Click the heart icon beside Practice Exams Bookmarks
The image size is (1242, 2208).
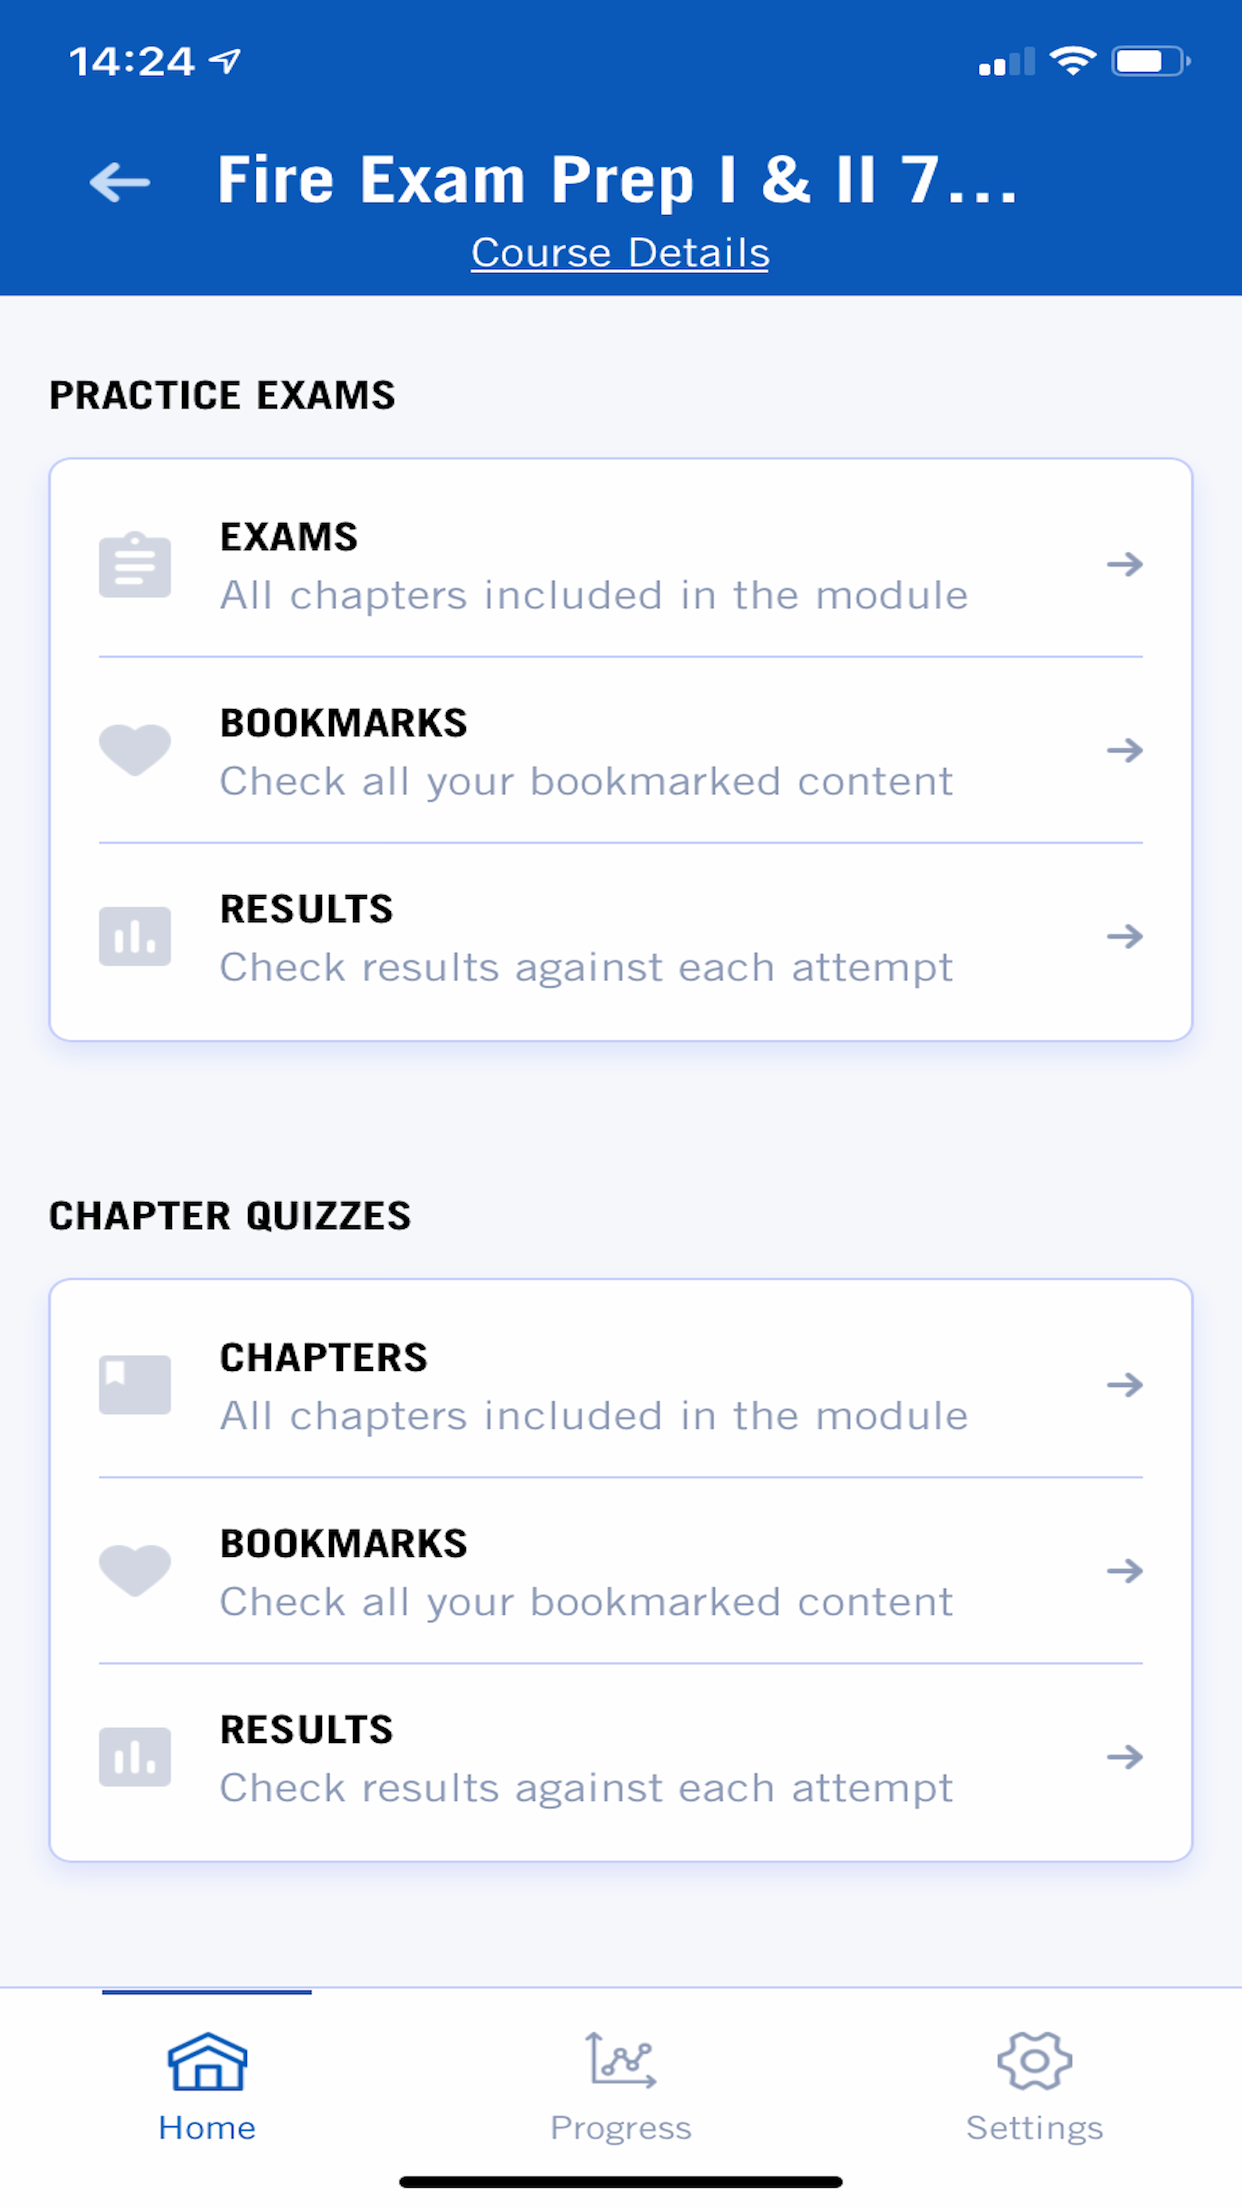click(135, 750)
